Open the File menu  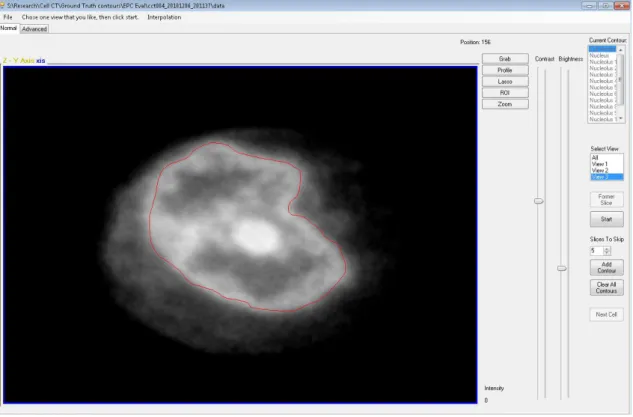pos(8,17)
